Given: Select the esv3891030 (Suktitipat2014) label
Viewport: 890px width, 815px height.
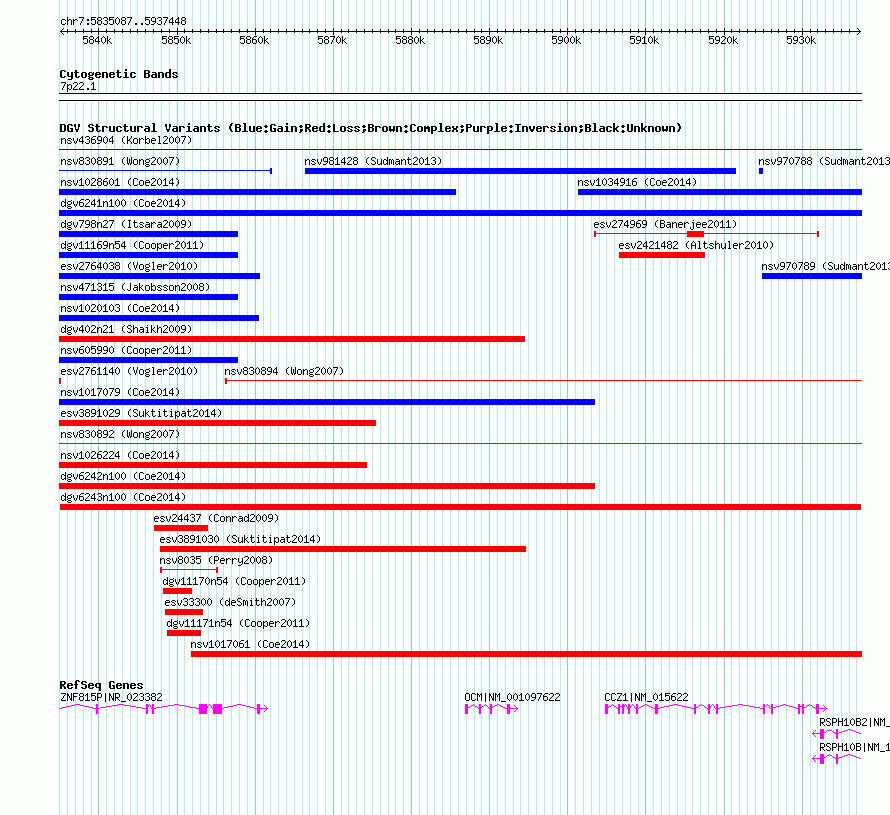Looking at the screenshot, I should click(240, 539).
